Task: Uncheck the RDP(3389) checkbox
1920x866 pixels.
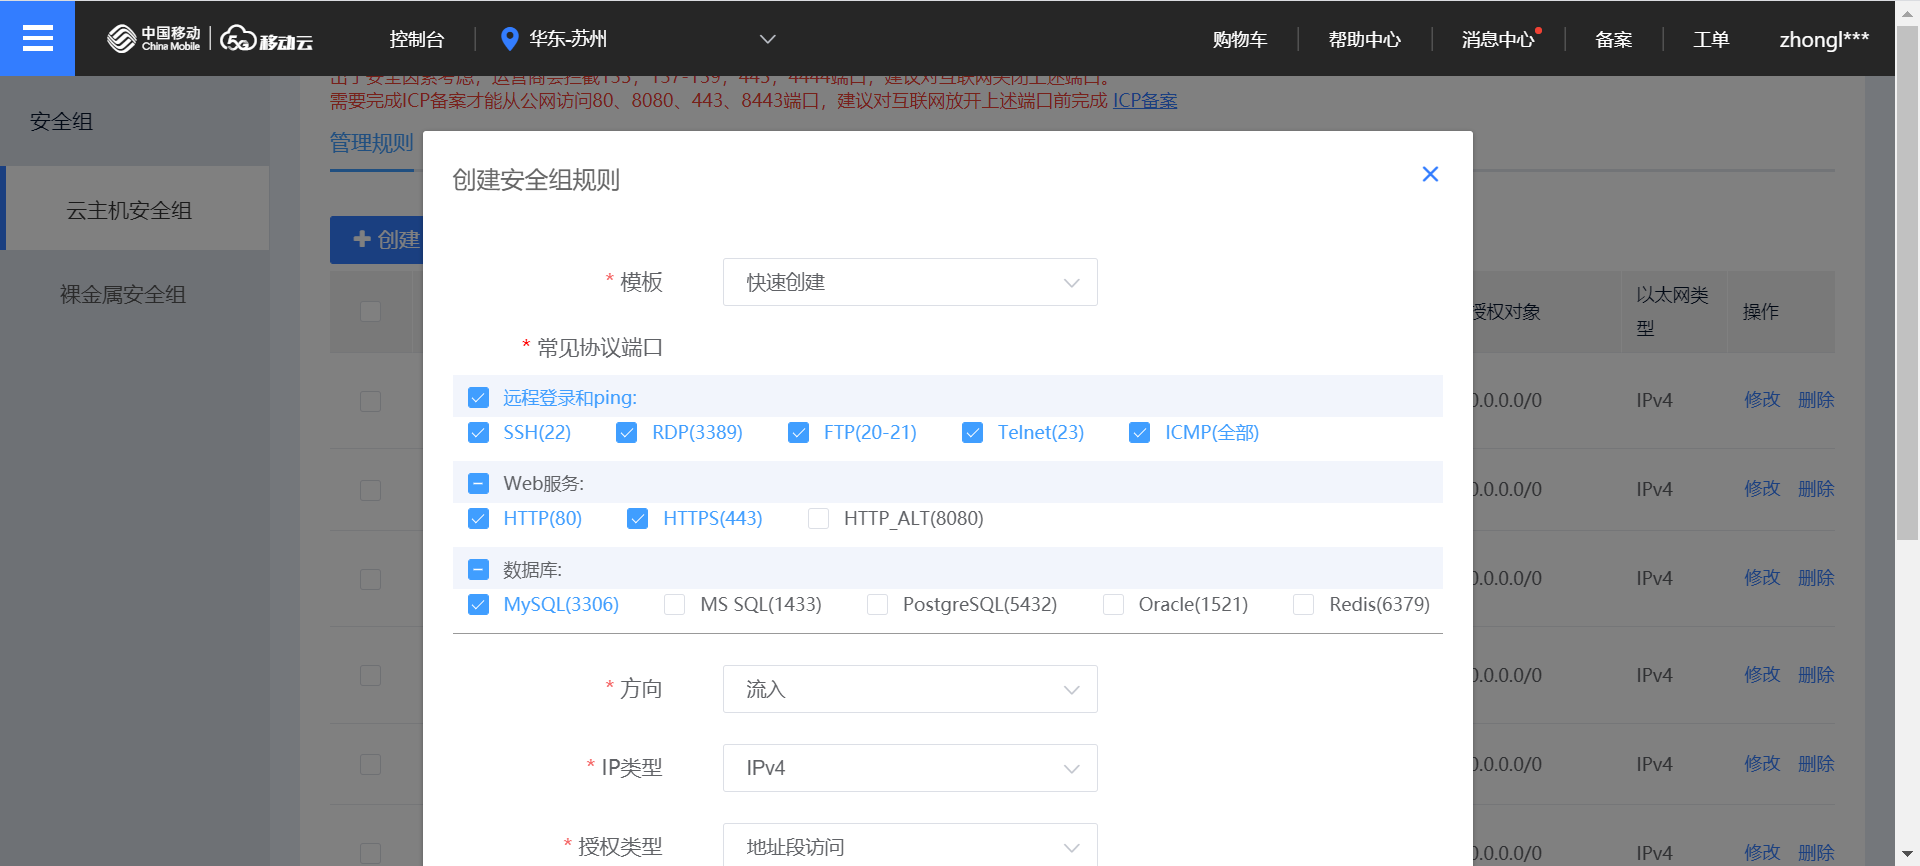Action: point(627,432)
